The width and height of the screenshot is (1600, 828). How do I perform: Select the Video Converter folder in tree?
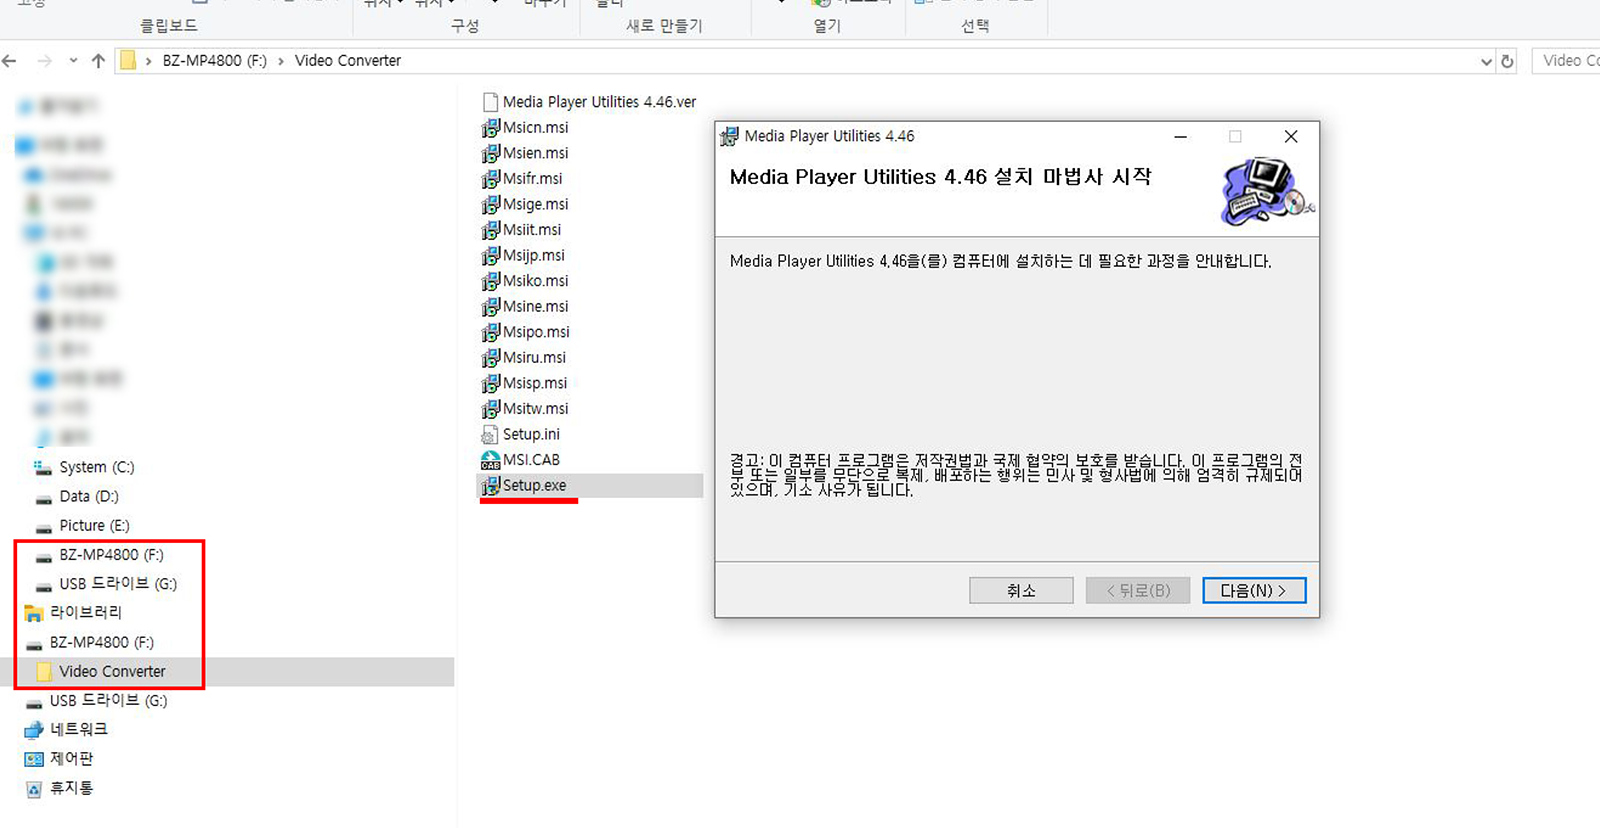pos(112,671)
